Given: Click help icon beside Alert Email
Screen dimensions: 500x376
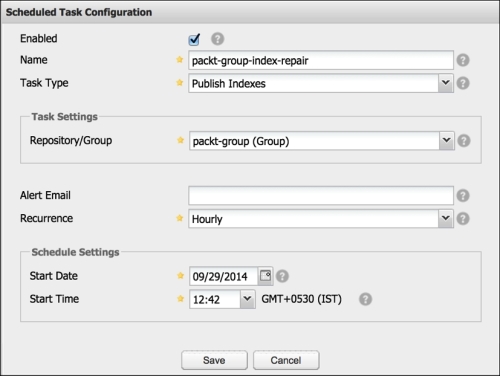Looking at the screenshot, I should pyautogui.click(x=463, y=196).
